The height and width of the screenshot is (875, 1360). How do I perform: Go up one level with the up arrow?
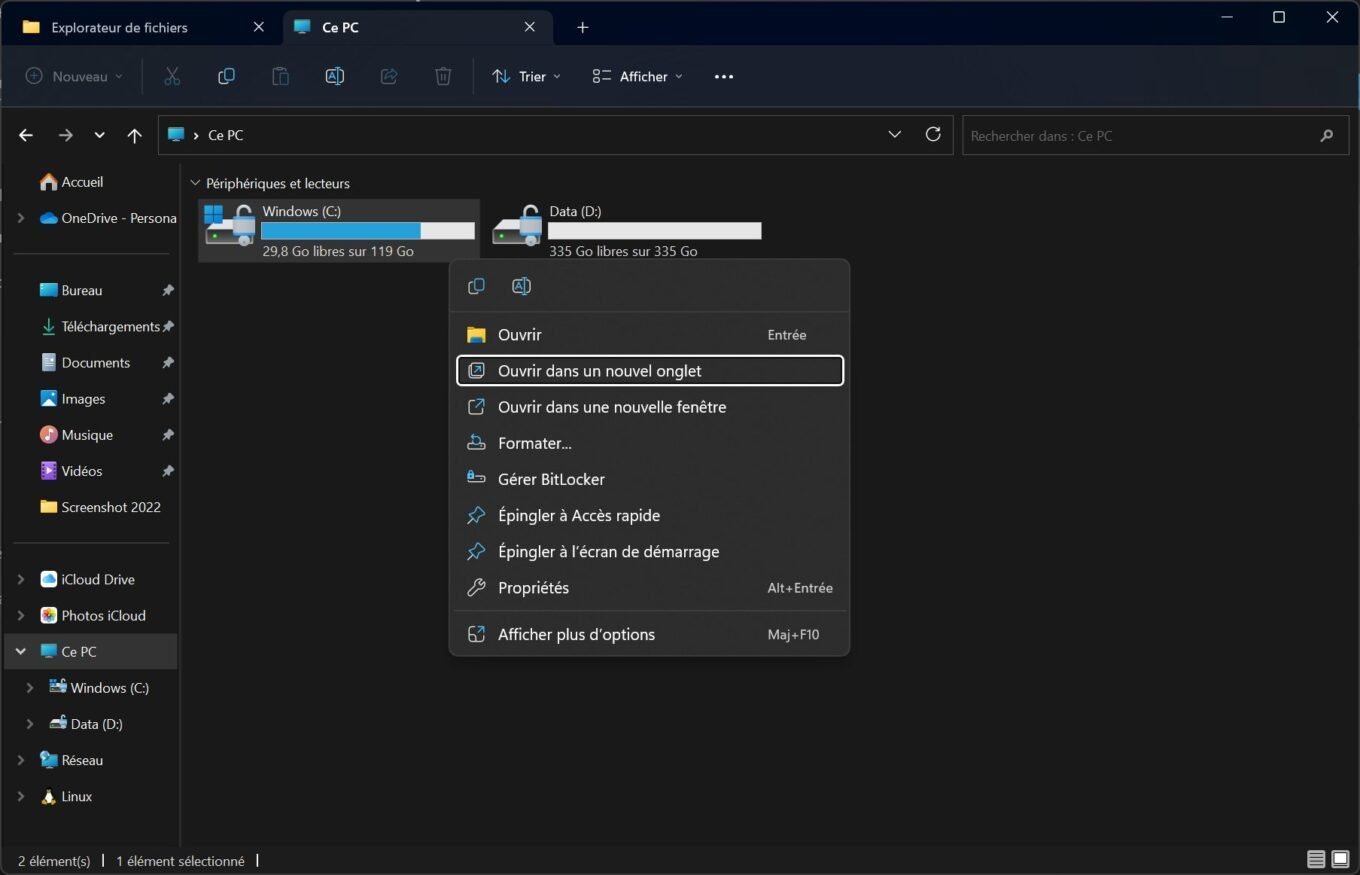pos(134,135)
